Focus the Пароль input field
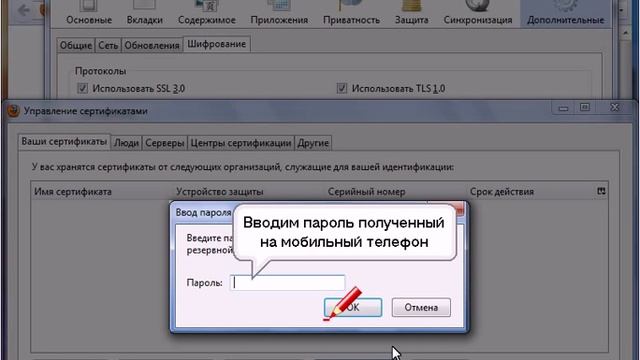640x360 pixels. coord(288,282)
